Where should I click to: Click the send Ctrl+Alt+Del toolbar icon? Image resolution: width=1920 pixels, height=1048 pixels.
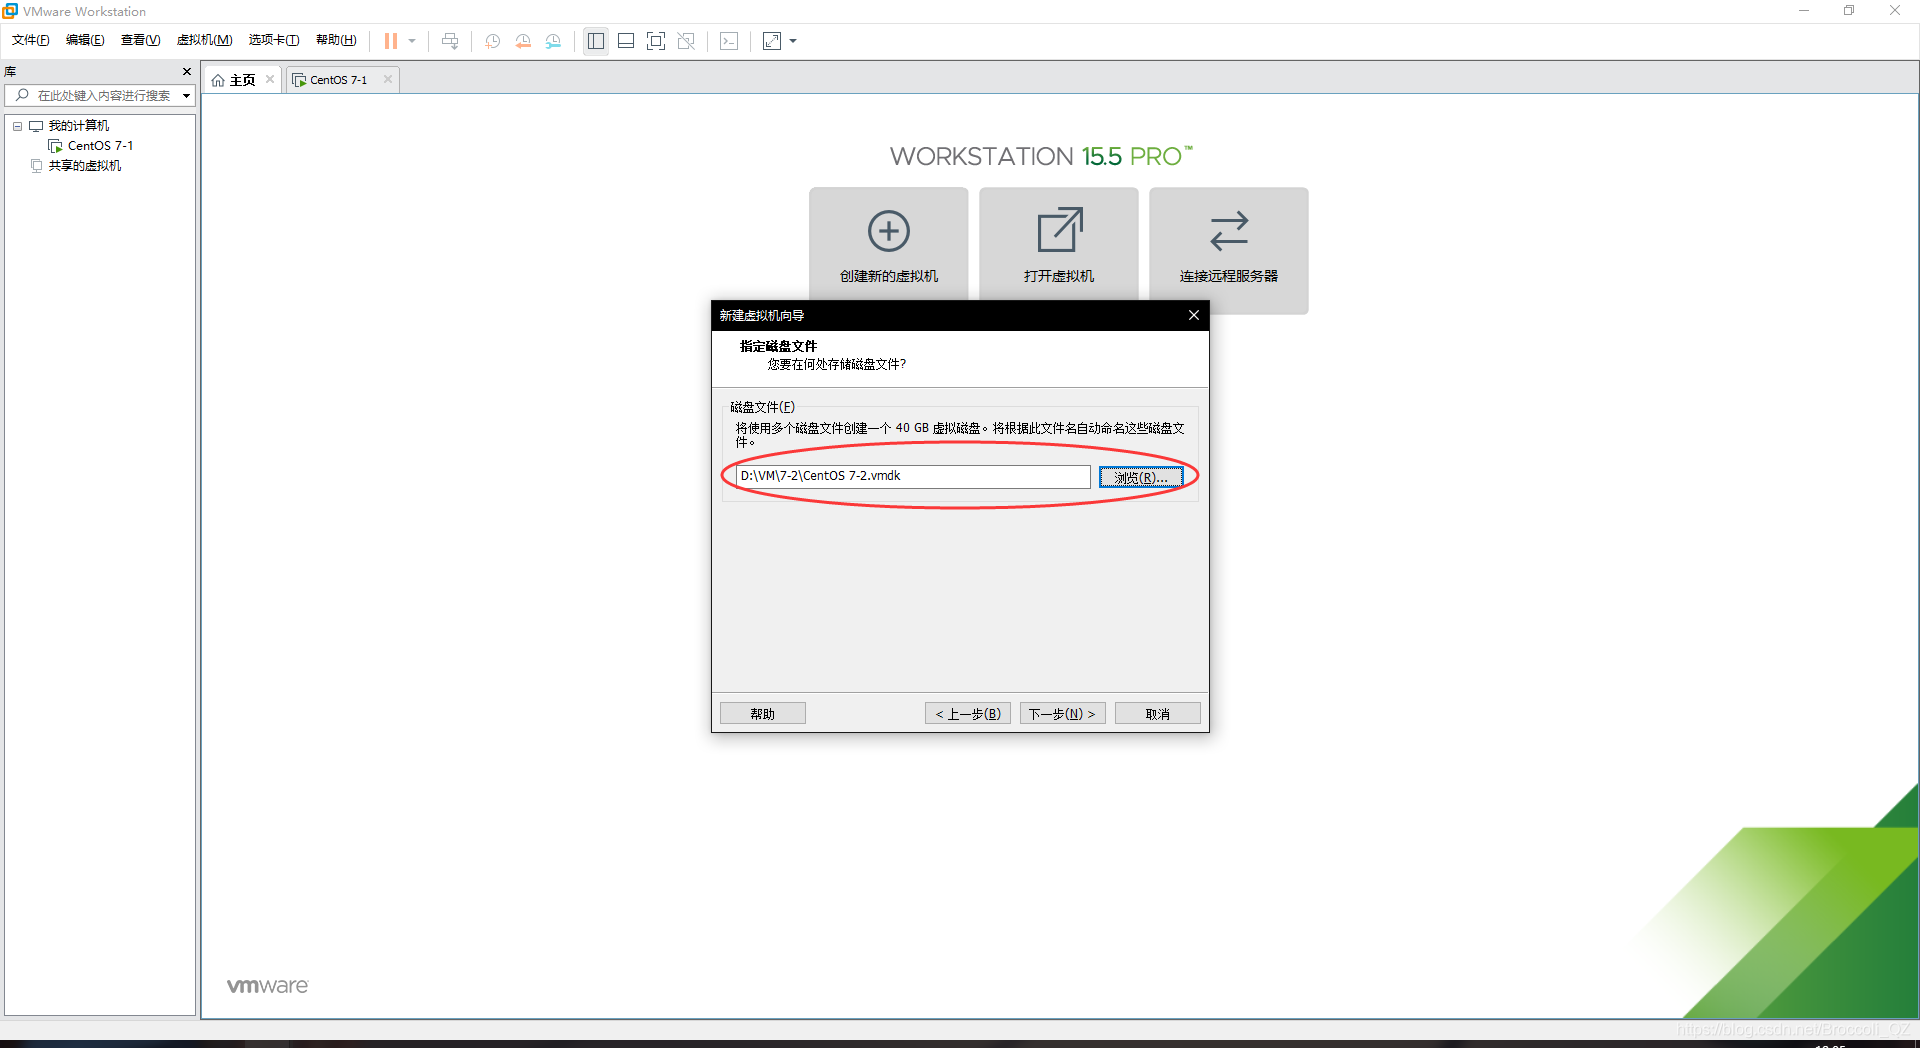[450, 41]
